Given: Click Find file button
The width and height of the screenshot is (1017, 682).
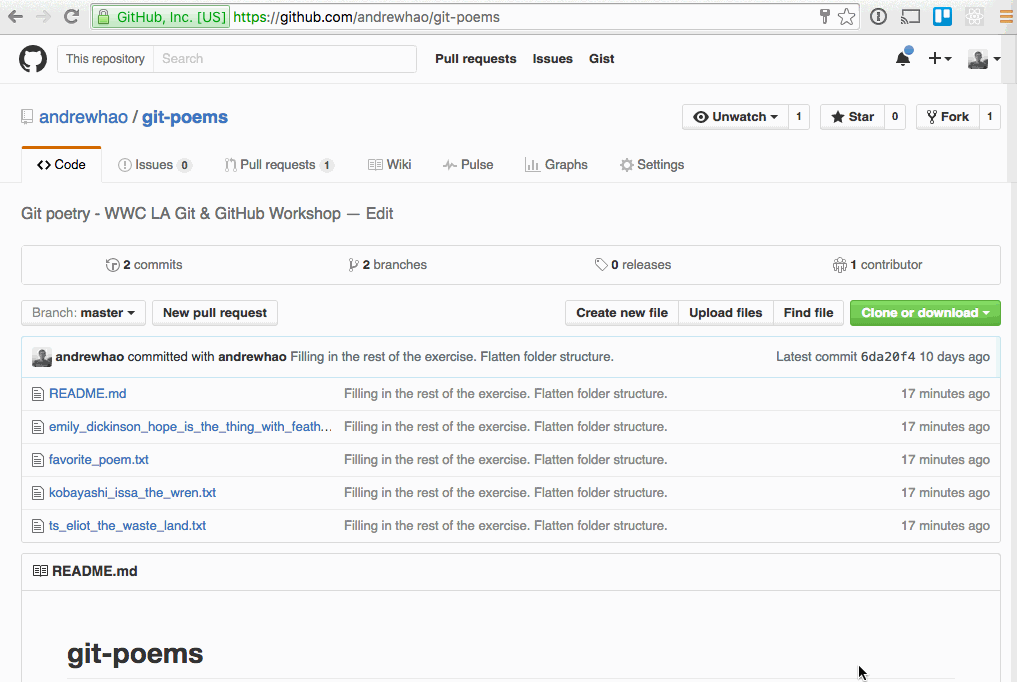Looking at the screenshot, I should coord(808,312).
